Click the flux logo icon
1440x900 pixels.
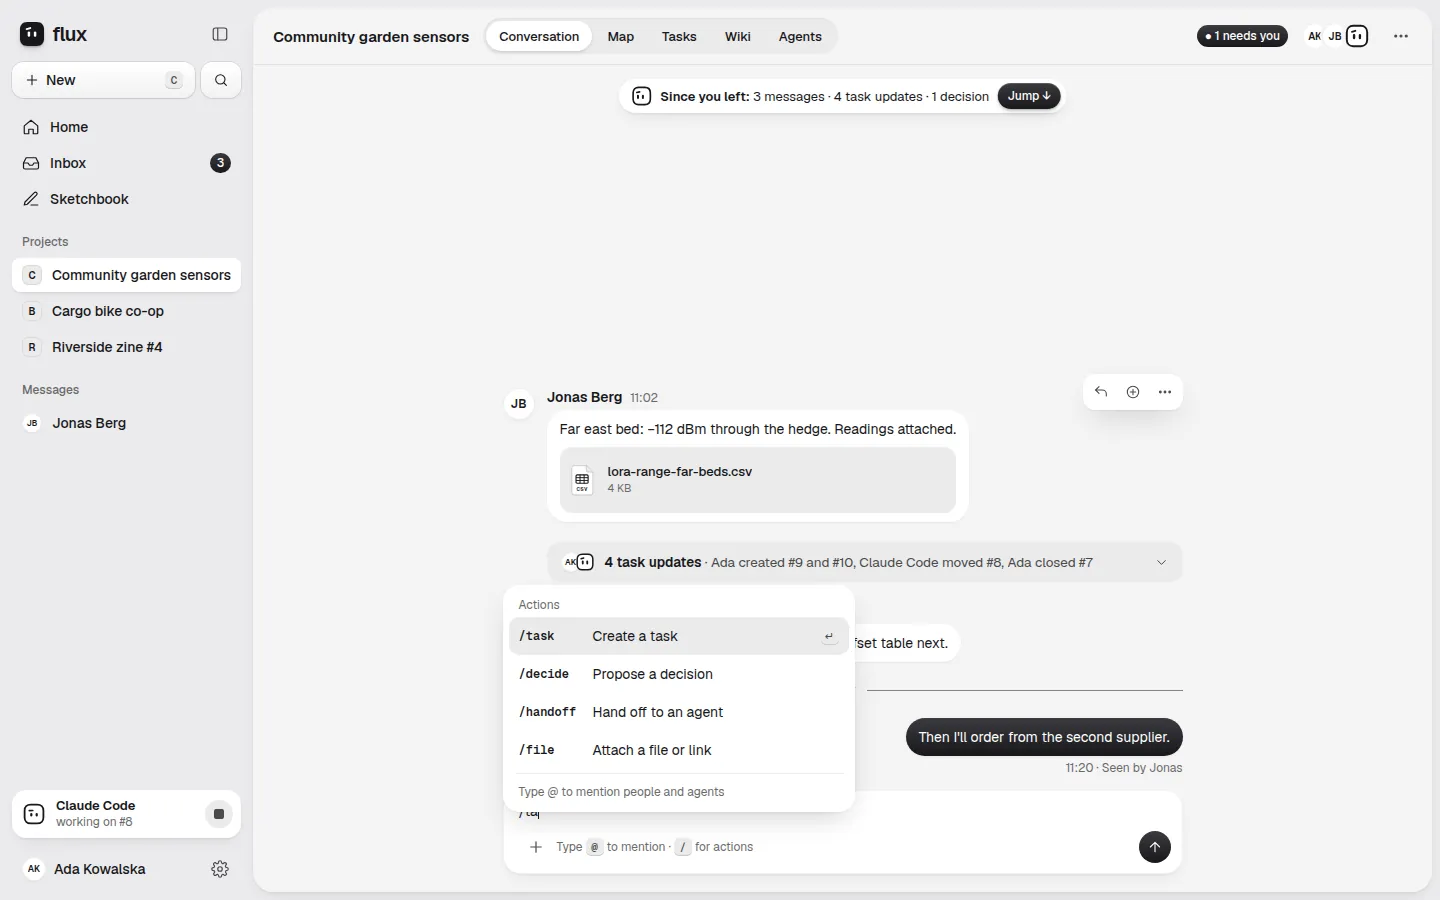point(32,34)
